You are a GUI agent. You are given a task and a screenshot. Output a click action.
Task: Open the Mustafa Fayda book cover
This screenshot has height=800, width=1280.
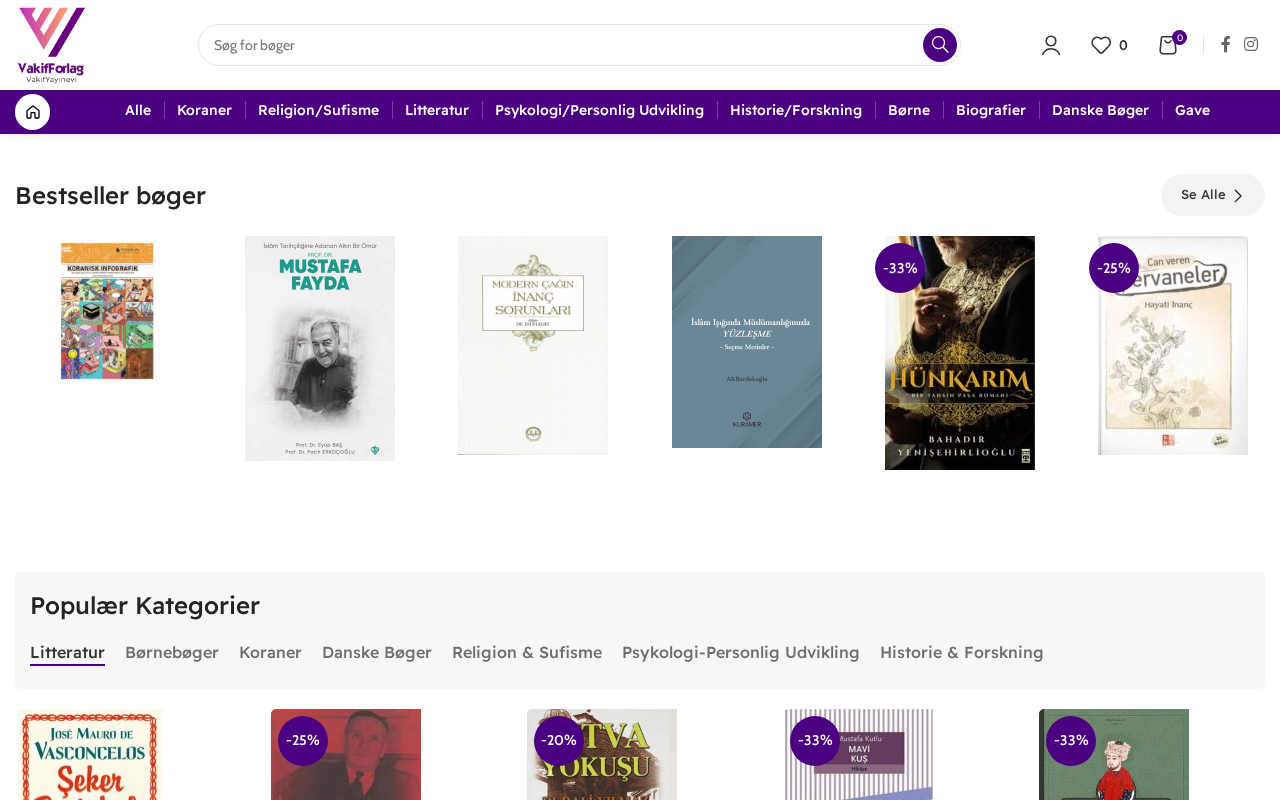point(320,349)
